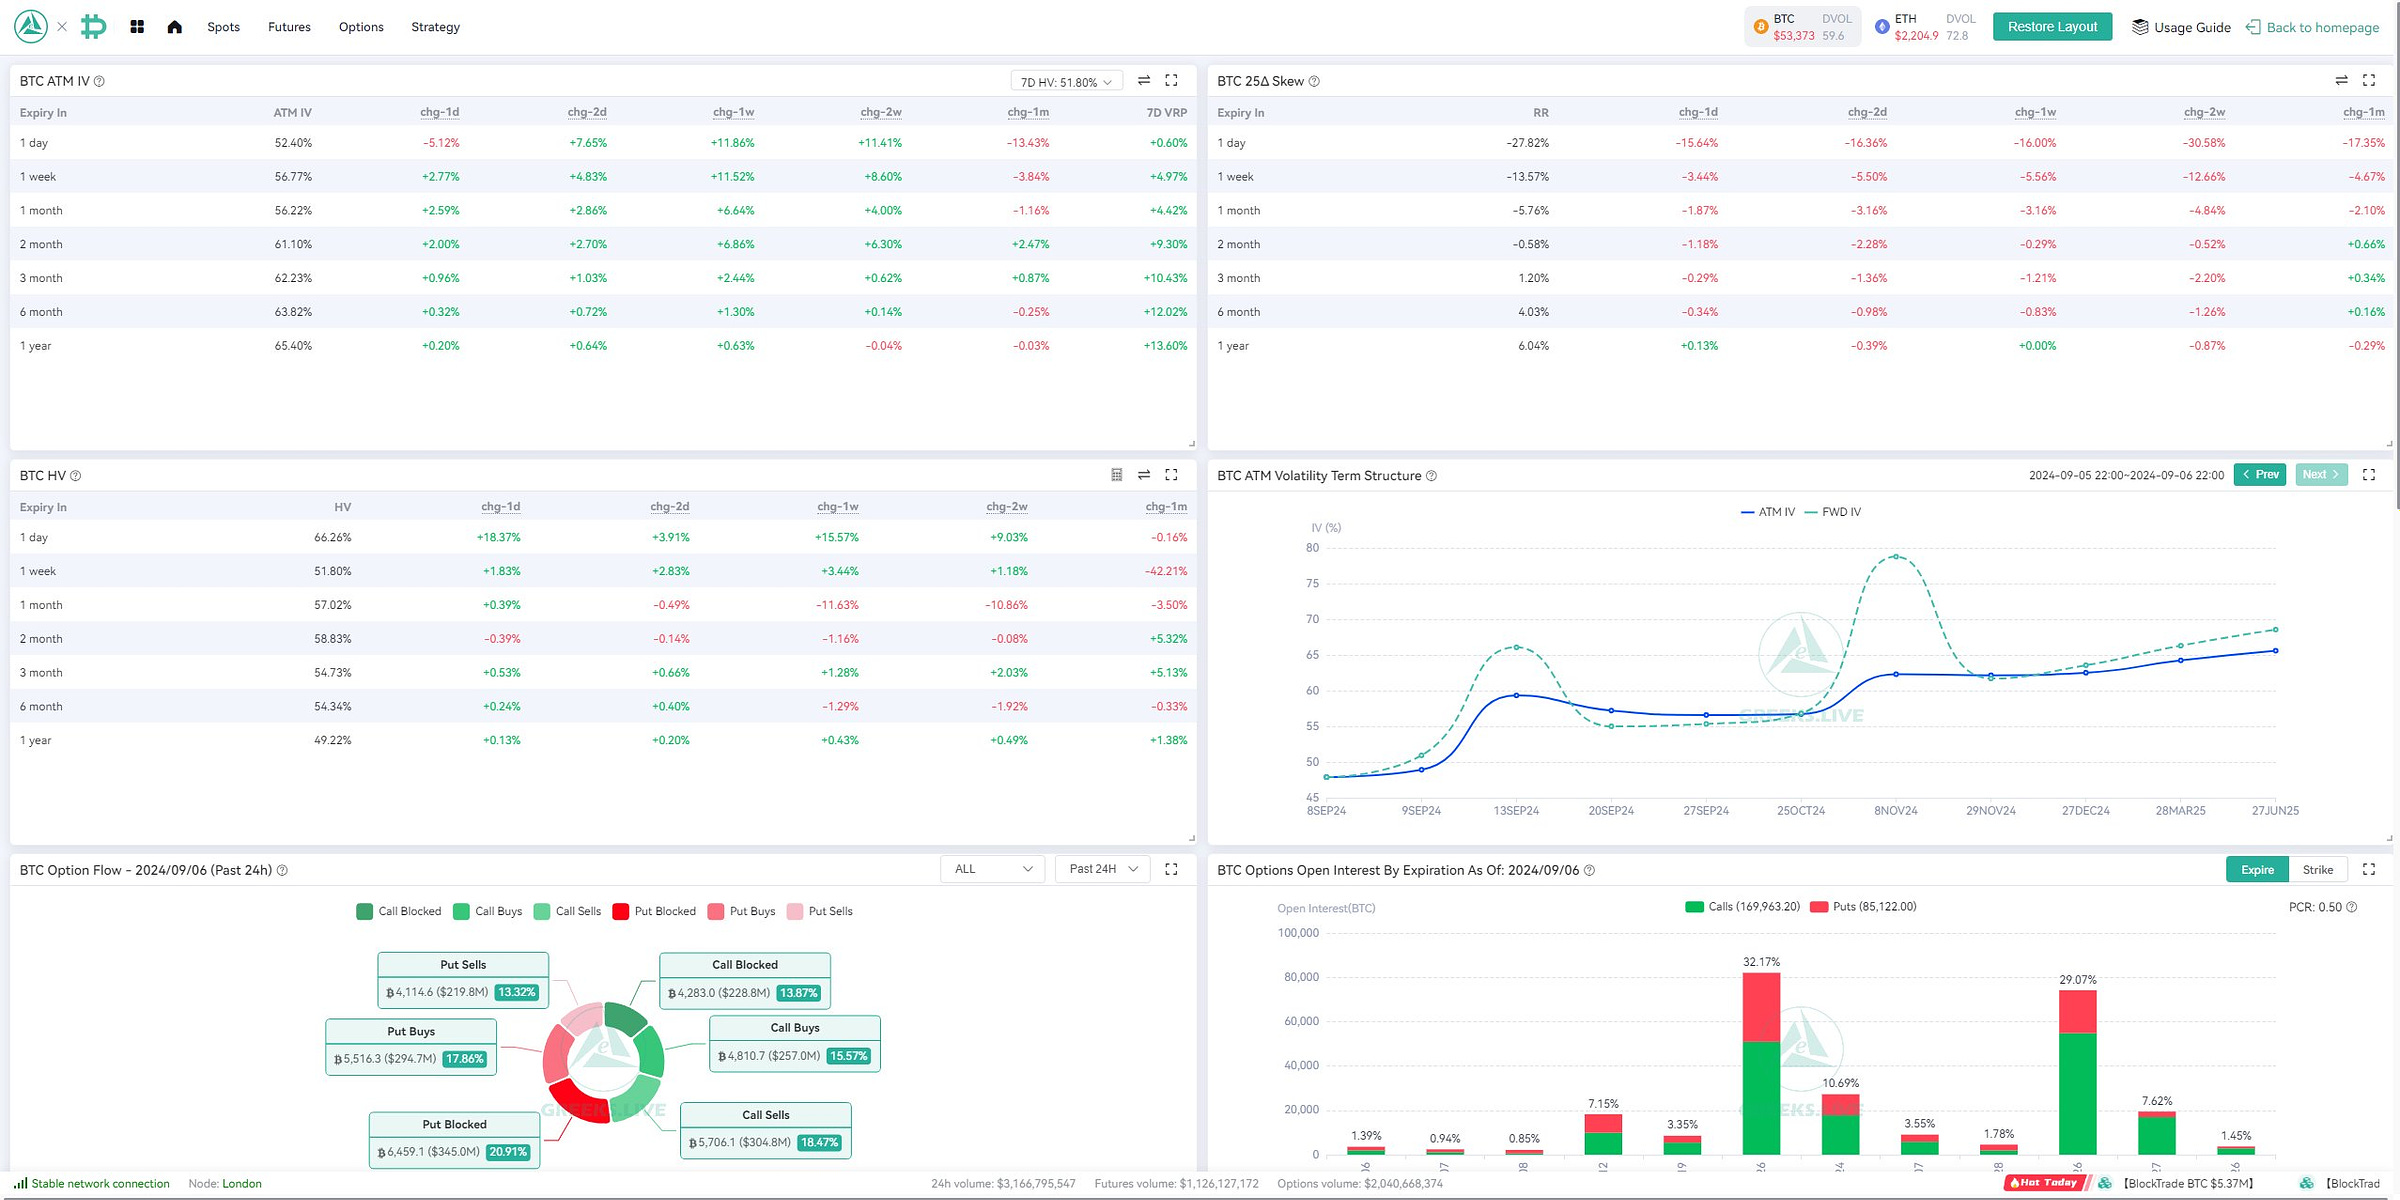This screenshot has height=1200, width=2400.
Task: Toggle Put Buys legend item
Action: tap(742, 911)
